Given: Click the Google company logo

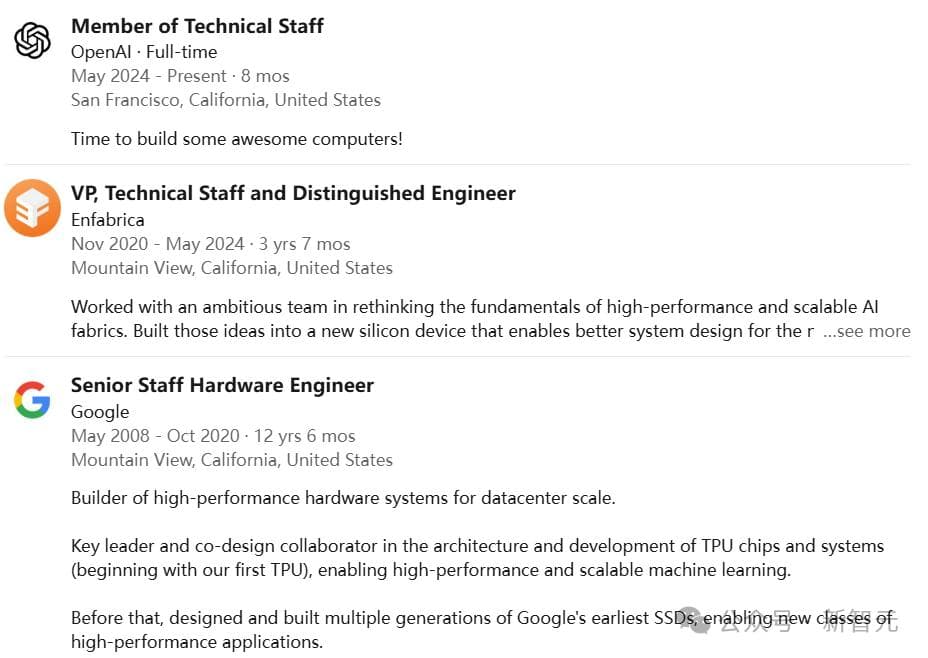Looking at the screenshot, I should point(32,400).
